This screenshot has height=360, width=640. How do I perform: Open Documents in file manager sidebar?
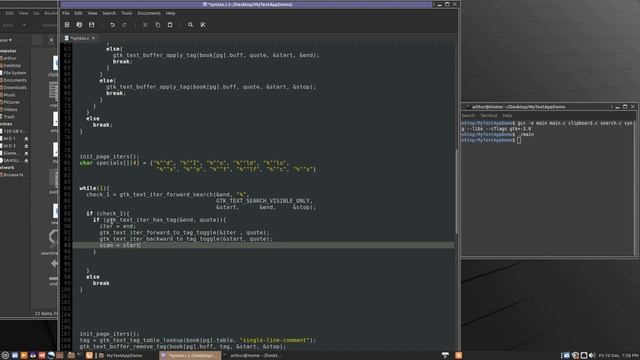tap(15, 80)
